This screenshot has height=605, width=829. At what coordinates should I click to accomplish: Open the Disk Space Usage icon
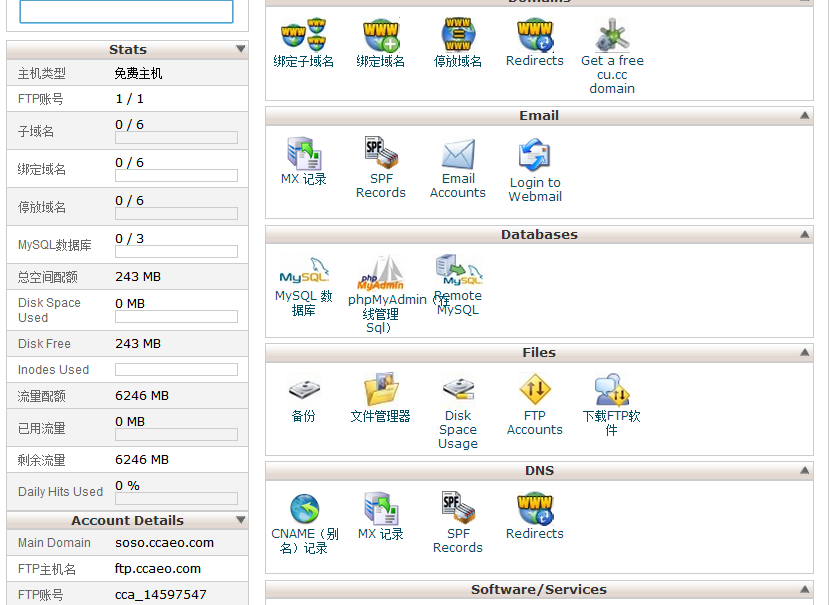click(458, 390)
